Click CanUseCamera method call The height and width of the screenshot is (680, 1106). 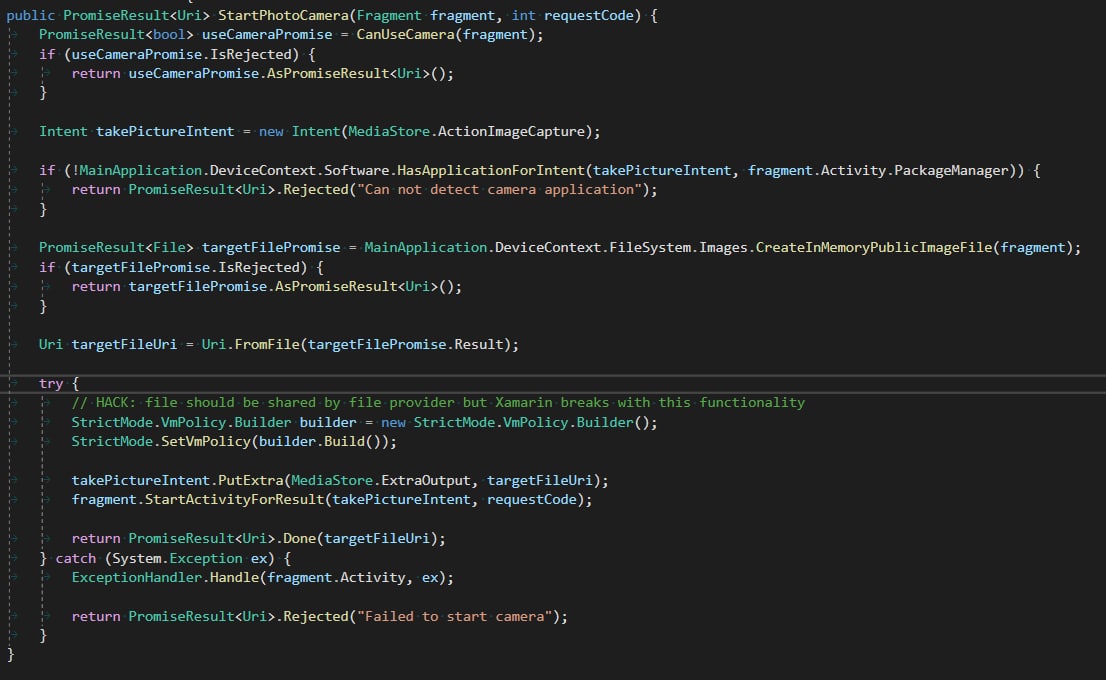tap(405, 35)
